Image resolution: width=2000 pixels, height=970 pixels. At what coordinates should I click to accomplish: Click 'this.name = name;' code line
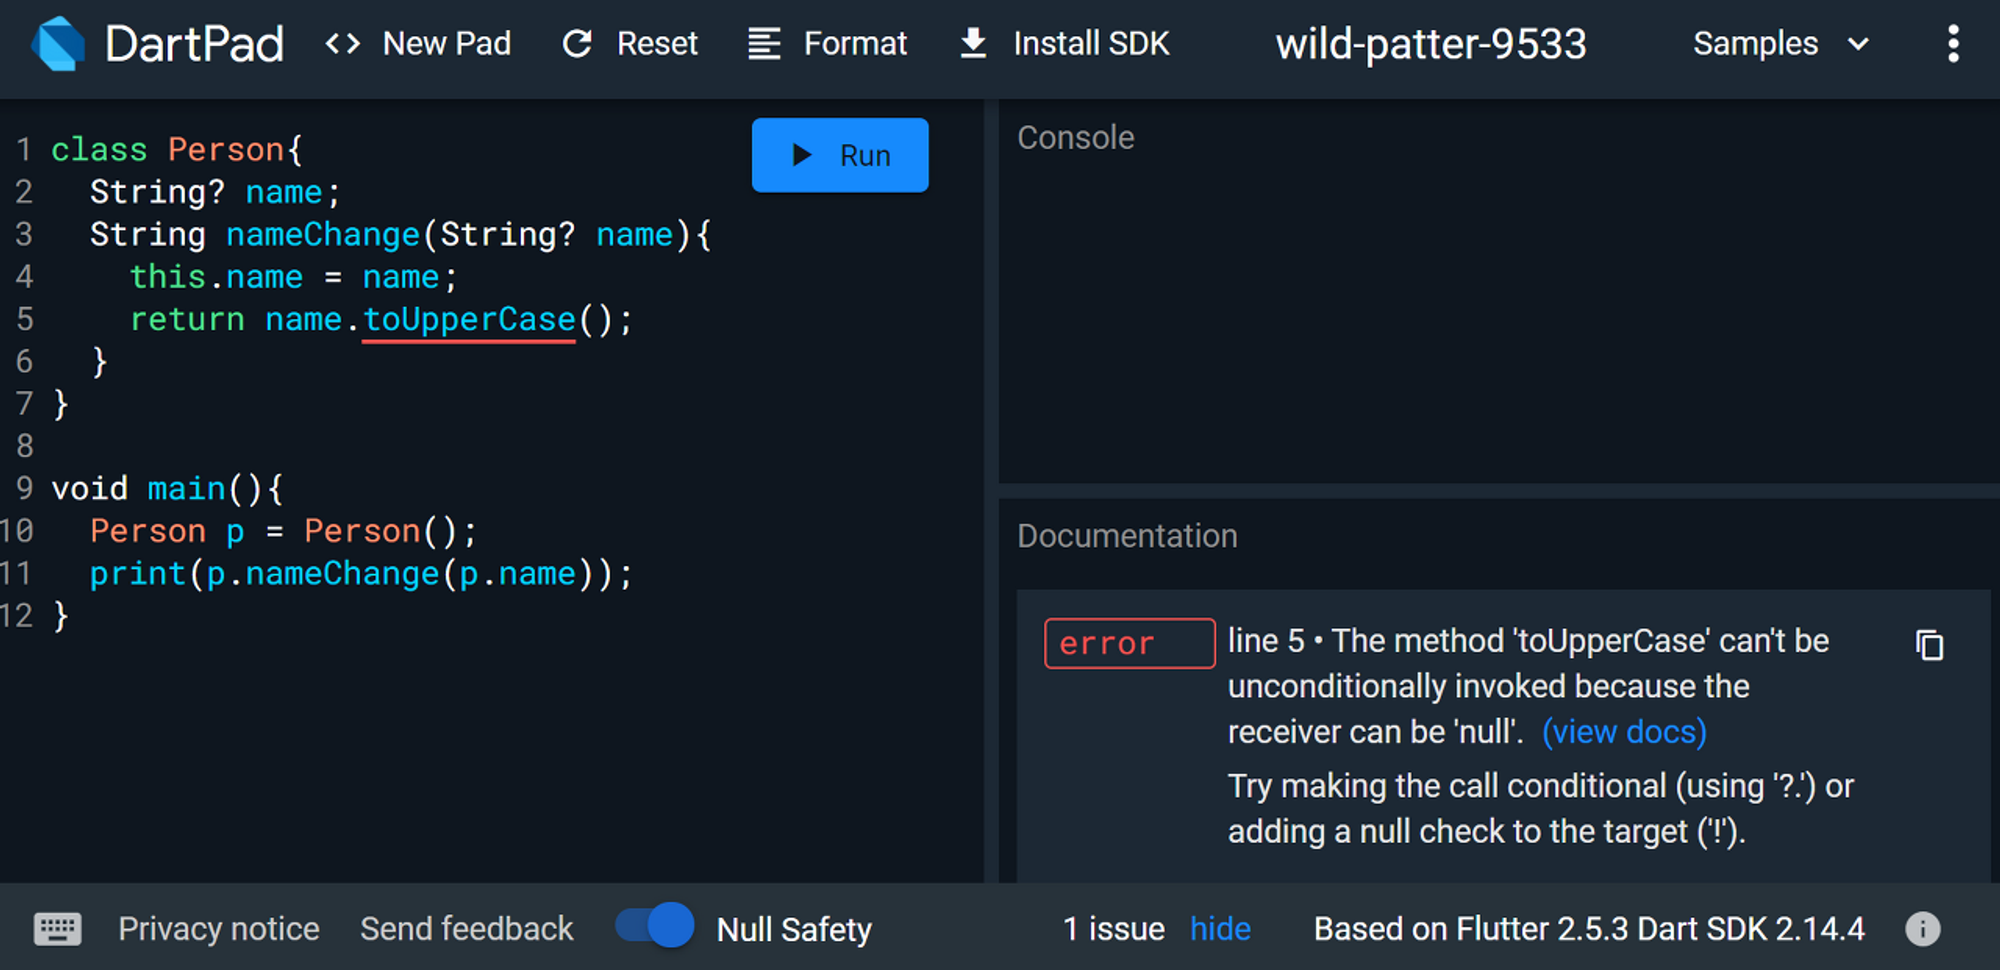293,277
